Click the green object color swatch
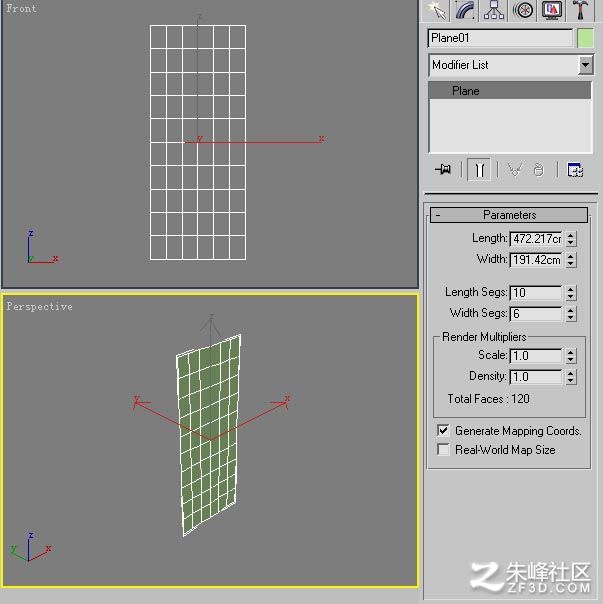 [x=585, y=39]
